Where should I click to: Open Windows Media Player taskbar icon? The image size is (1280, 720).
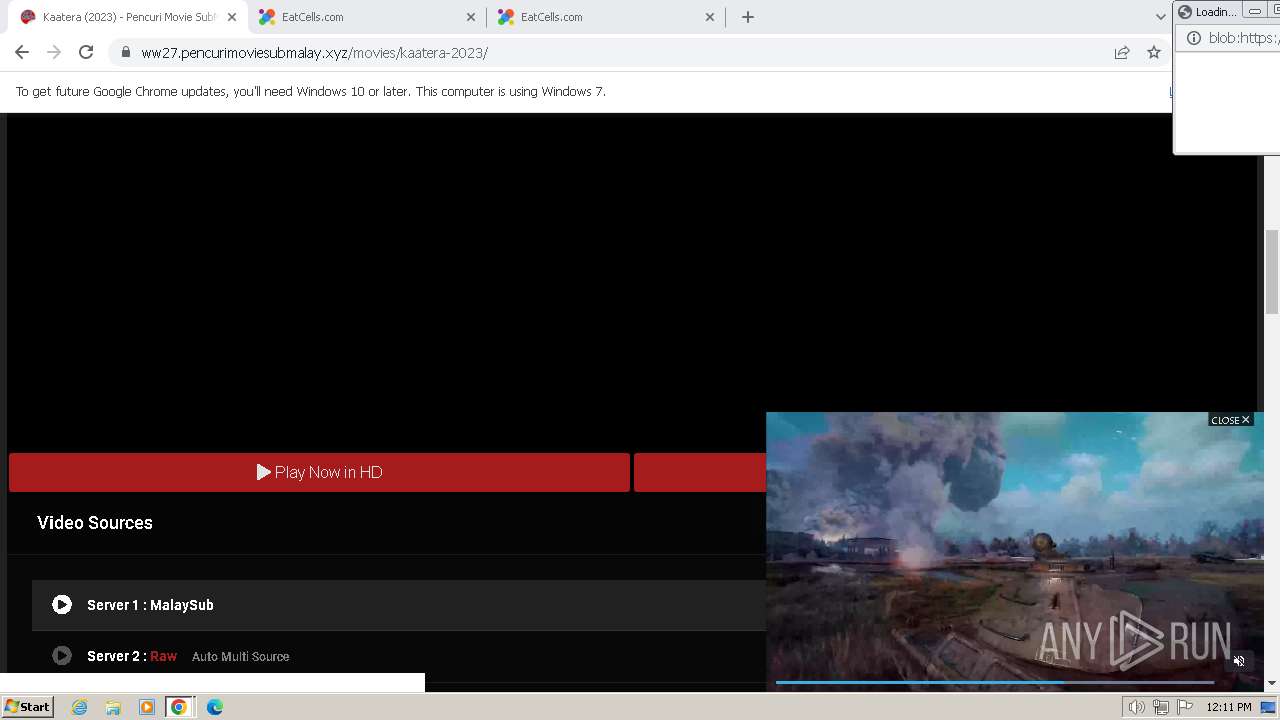coord(146,707)
